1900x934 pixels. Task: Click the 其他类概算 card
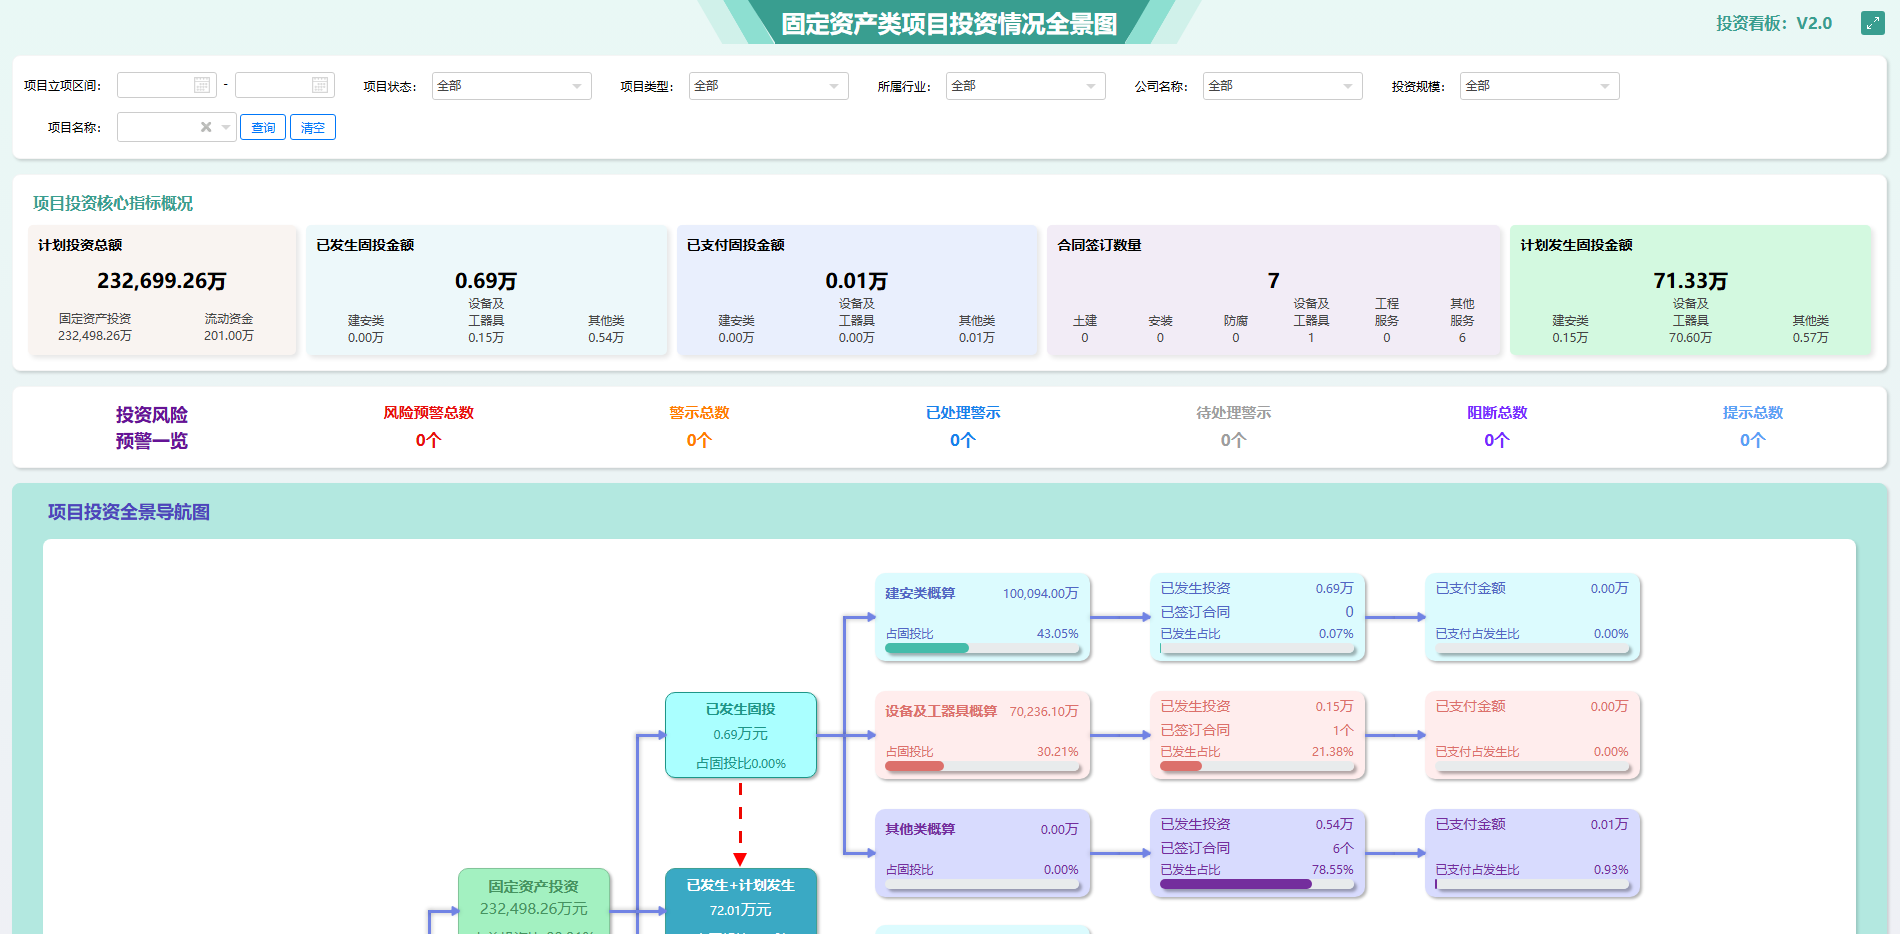(982, 853)
